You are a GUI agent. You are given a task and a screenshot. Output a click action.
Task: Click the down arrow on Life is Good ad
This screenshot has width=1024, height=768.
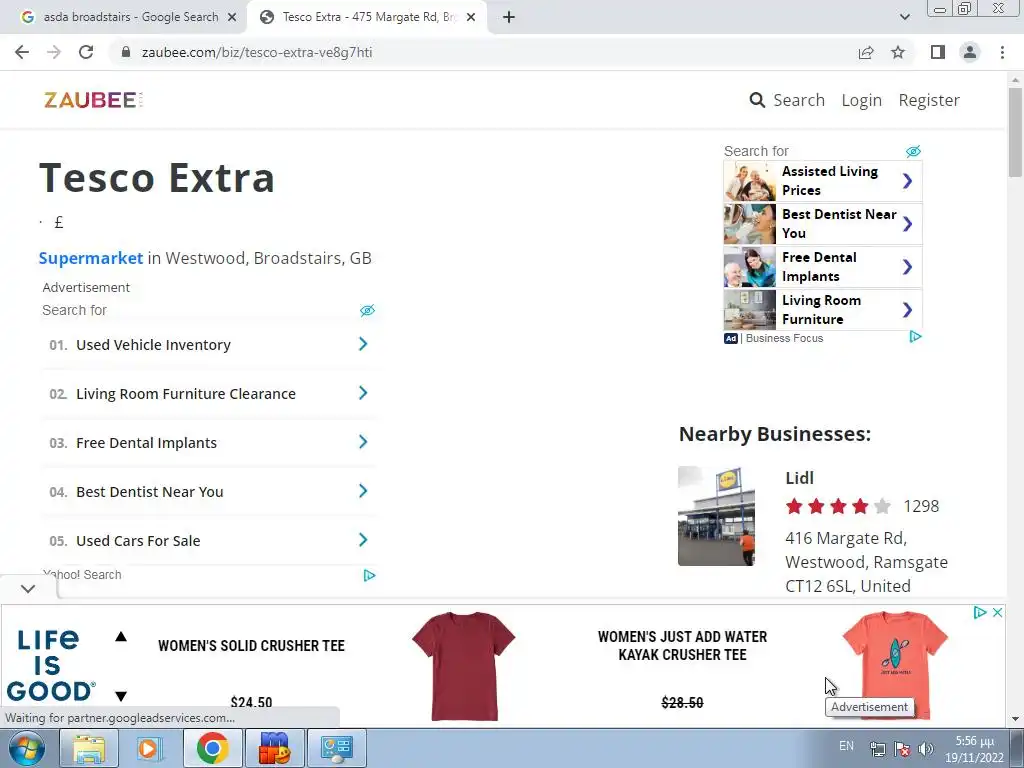(121, 696)
